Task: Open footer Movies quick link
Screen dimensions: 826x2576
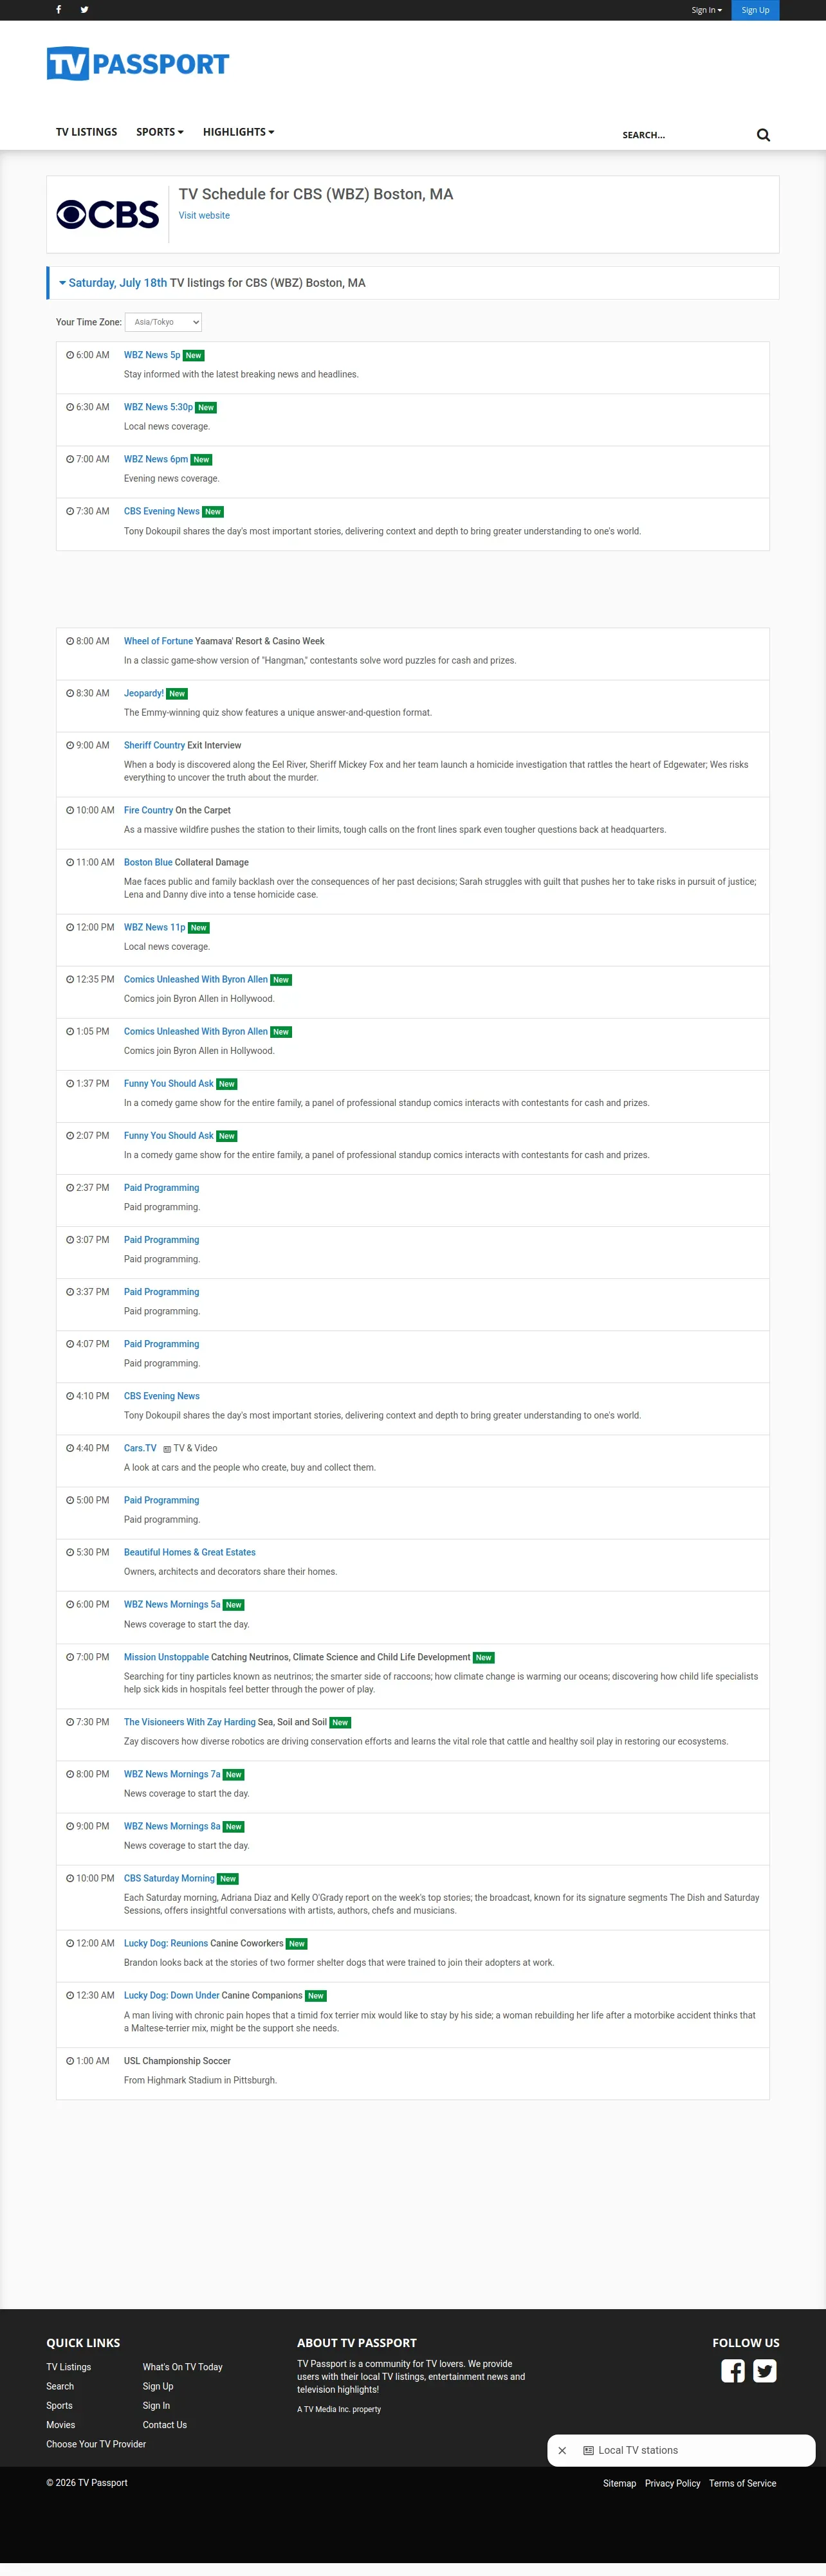Action: click(x=60, y=2425)
